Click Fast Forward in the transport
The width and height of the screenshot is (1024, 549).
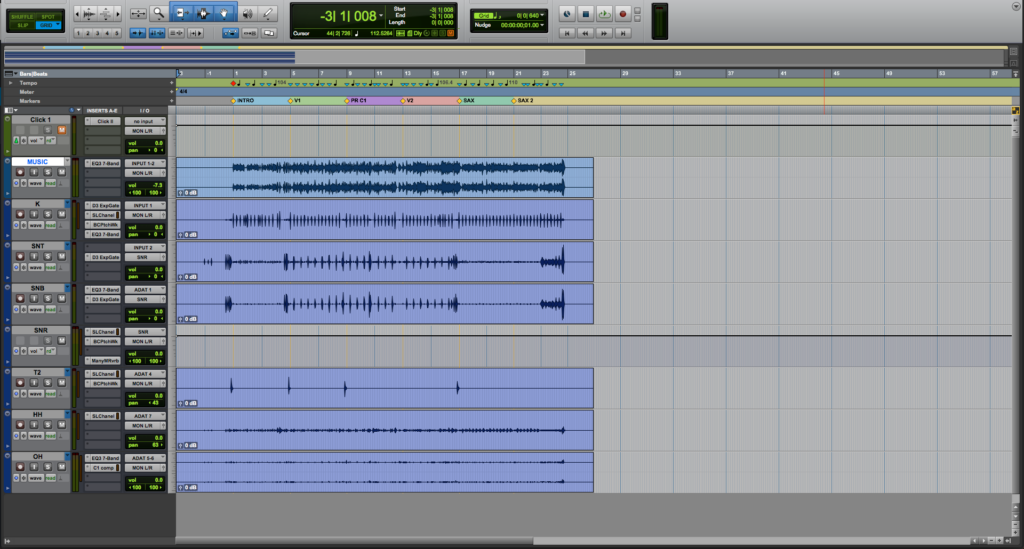pos(604,33)
